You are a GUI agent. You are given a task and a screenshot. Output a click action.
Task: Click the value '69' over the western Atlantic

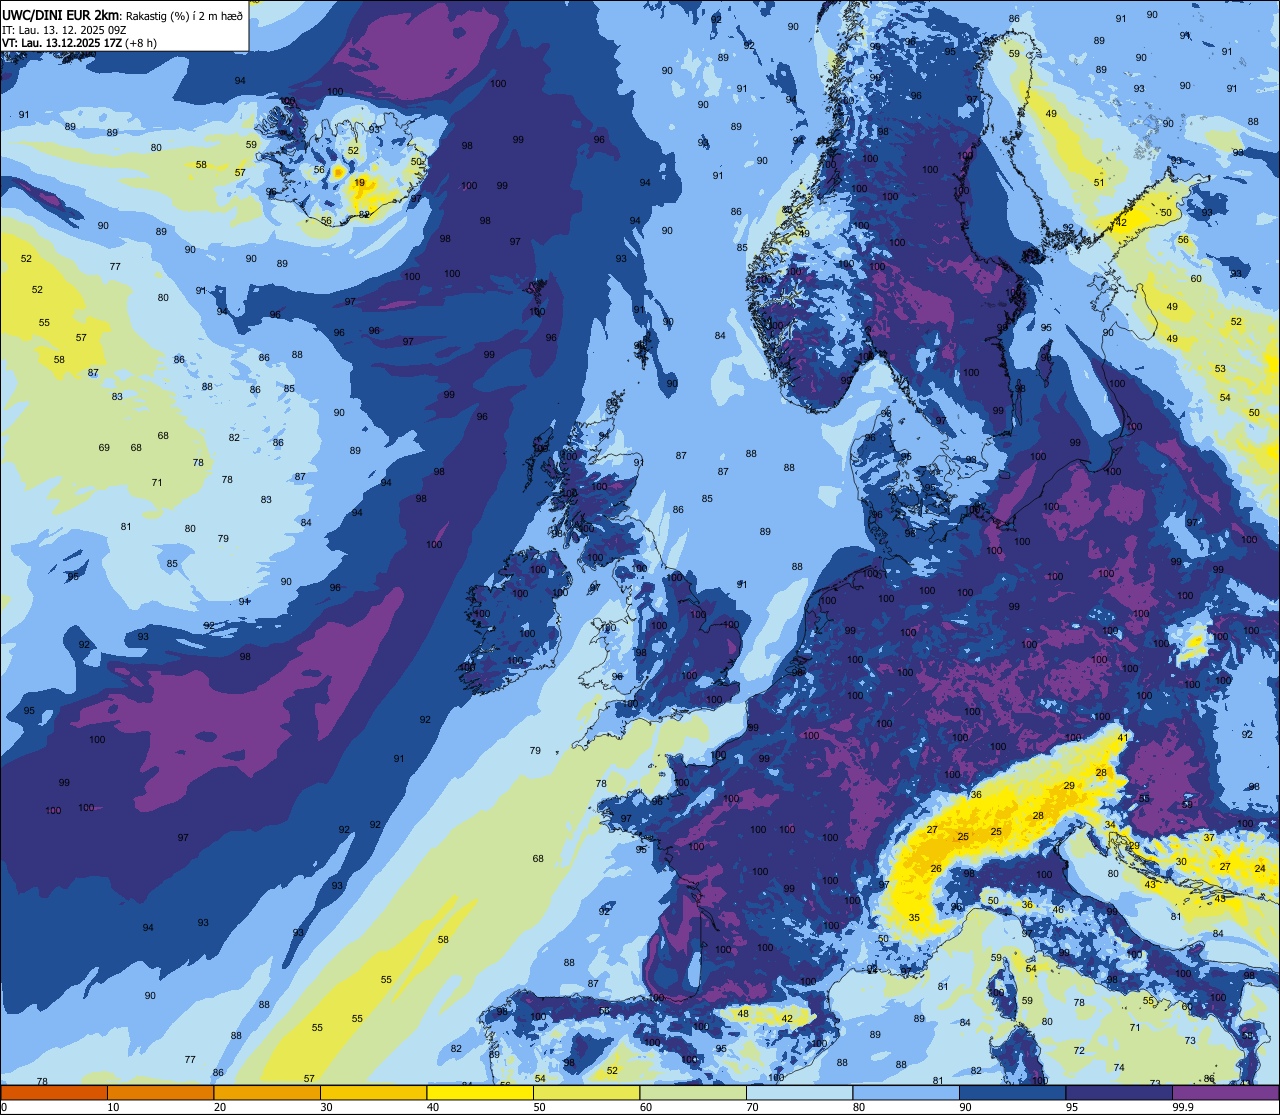coord(104,447)
